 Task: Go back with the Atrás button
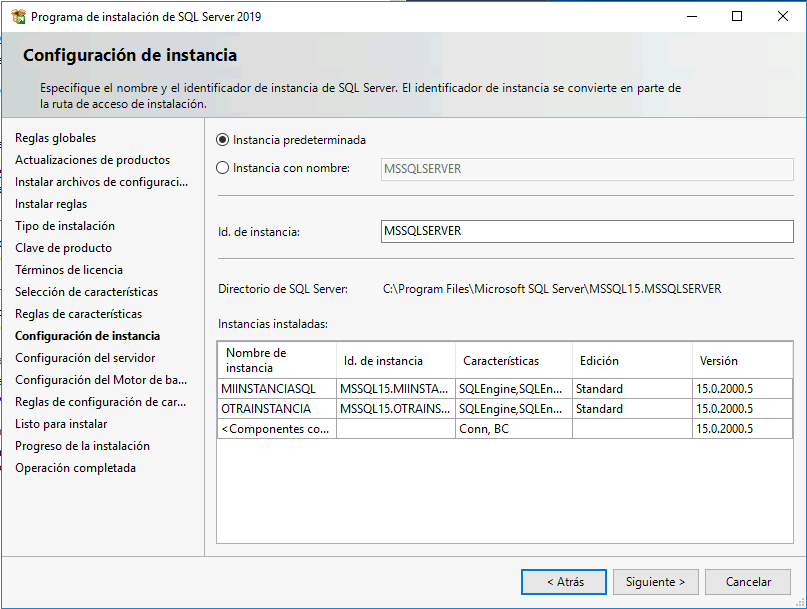(x=564, y=582)
